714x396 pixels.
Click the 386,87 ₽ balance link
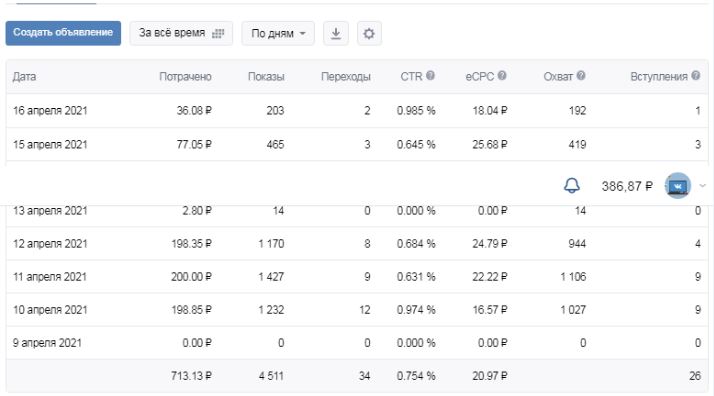click(627, 186)
